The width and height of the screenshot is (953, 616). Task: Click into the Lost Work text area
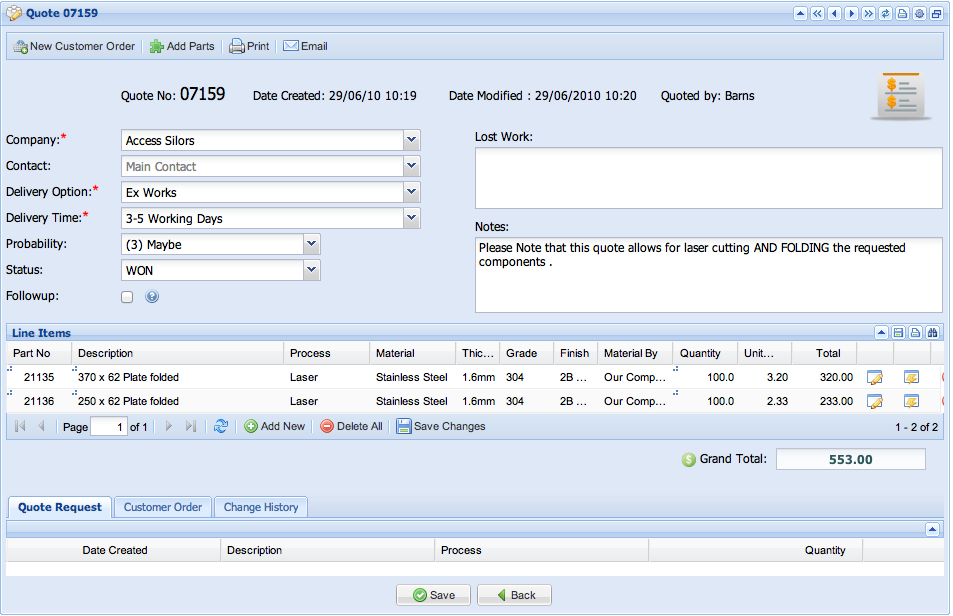pos(709,178)
